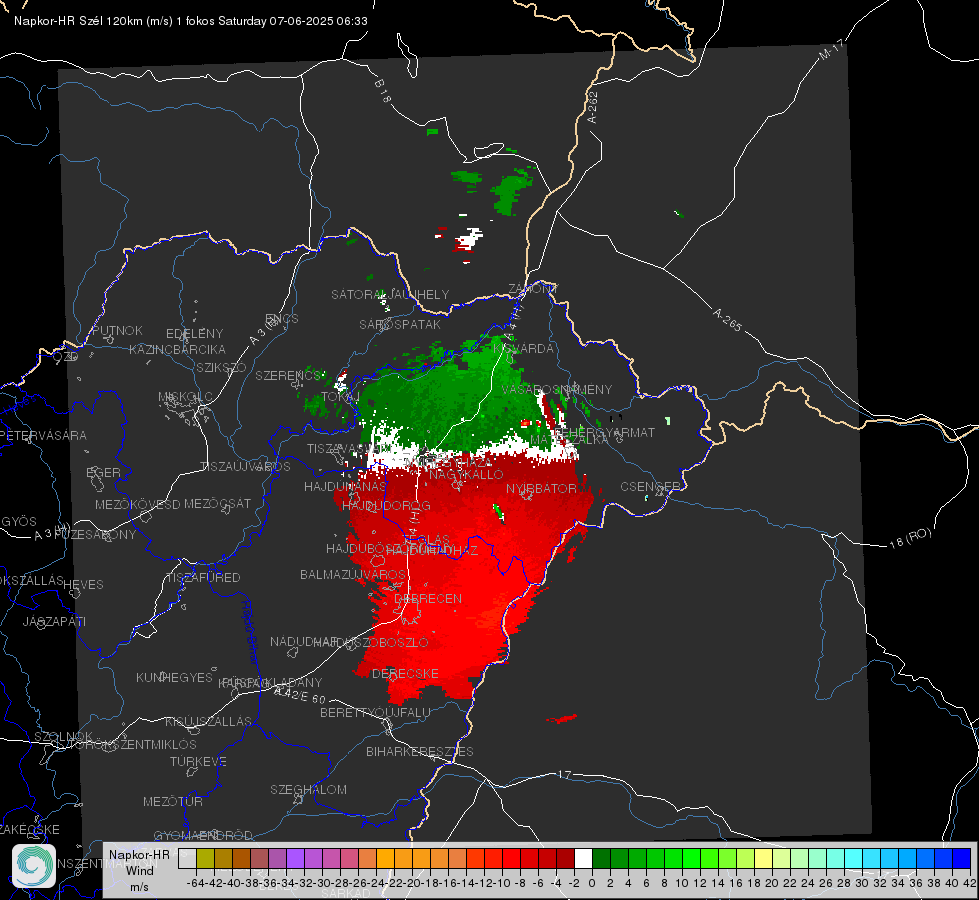Viewport: 979px width, 900px height.
Task: Click the TOKAJ city label
Action: click(341, 397)
